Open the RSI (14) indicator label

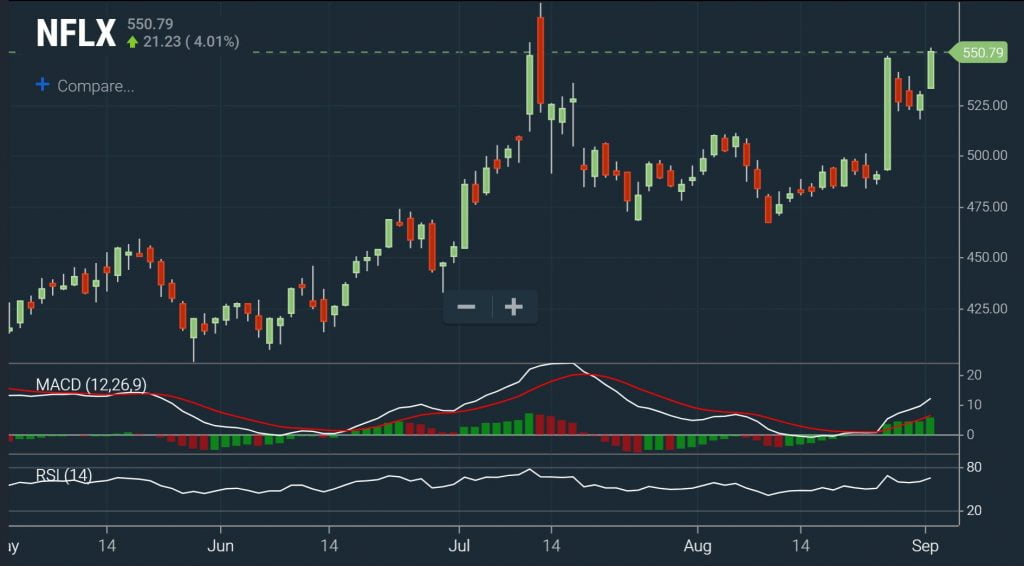[x=64, y=475]
